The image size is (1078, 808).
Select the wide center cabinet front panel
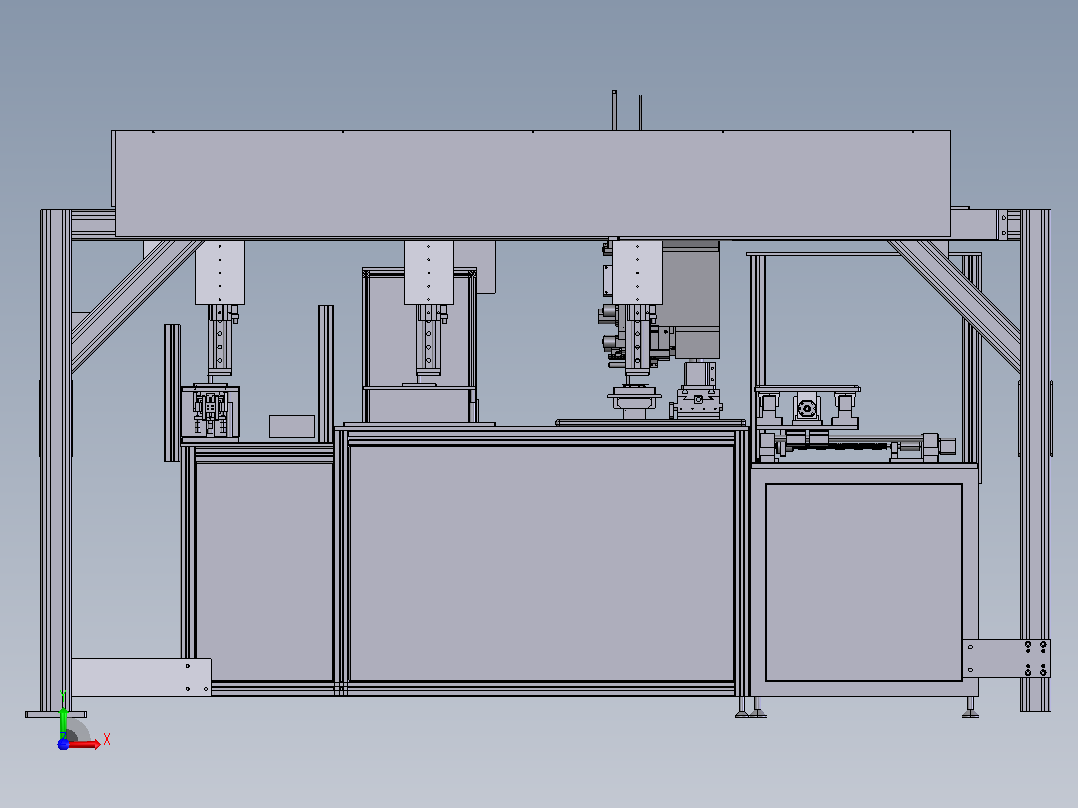tap(541, 563)
